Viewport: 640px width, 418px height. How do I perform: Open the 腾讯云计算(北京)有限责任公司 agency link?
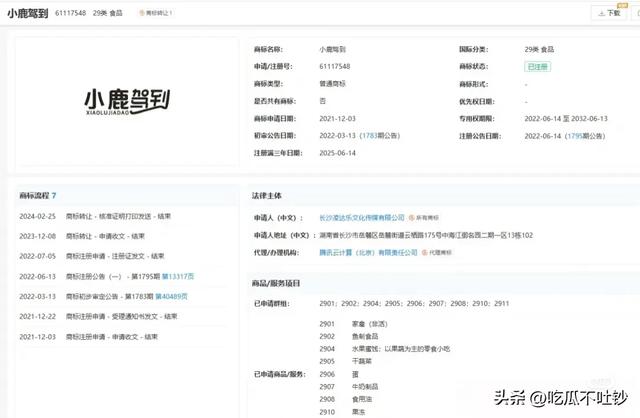pos(368,253)
